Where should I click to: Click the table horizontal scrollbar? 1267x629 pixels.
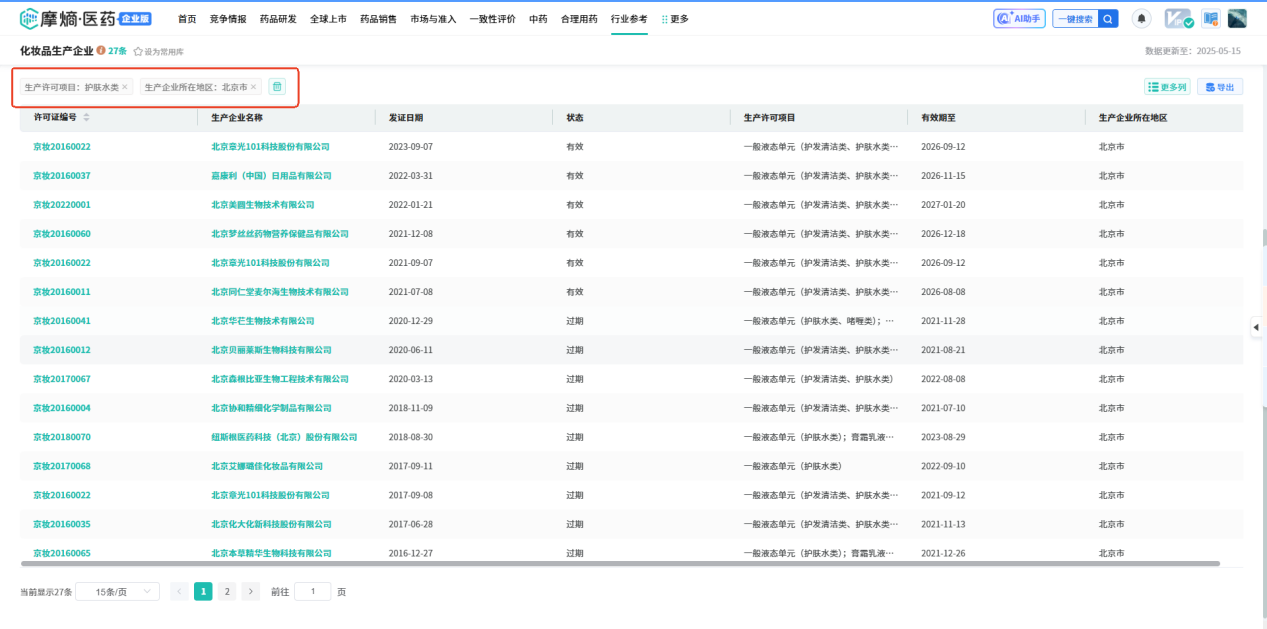point(620,564)
